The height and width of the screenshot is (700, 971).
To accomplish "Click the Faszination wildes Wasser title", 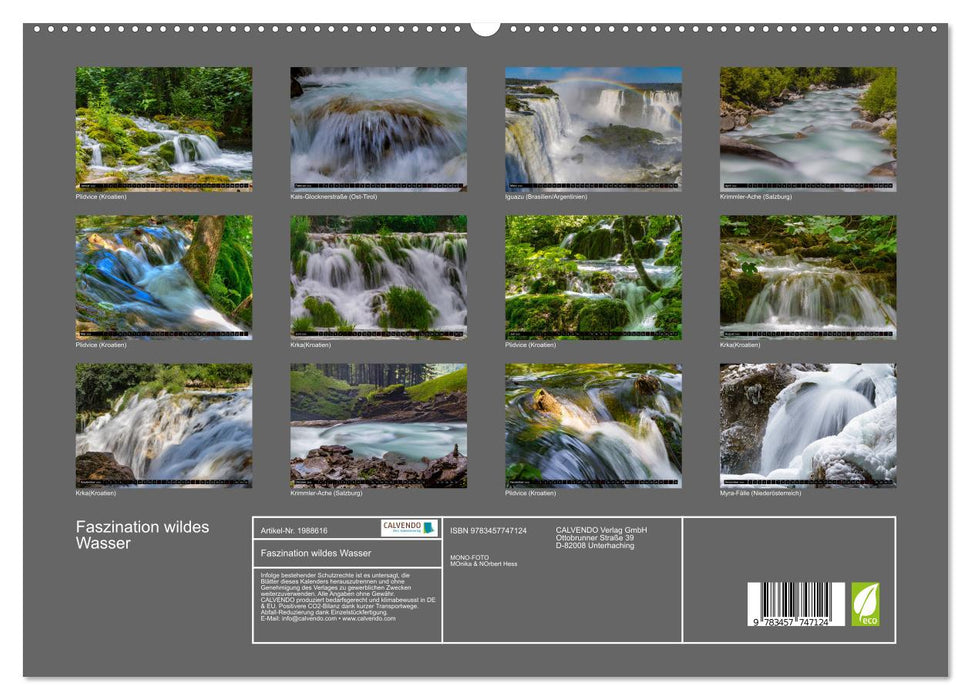I will point(139,533).
